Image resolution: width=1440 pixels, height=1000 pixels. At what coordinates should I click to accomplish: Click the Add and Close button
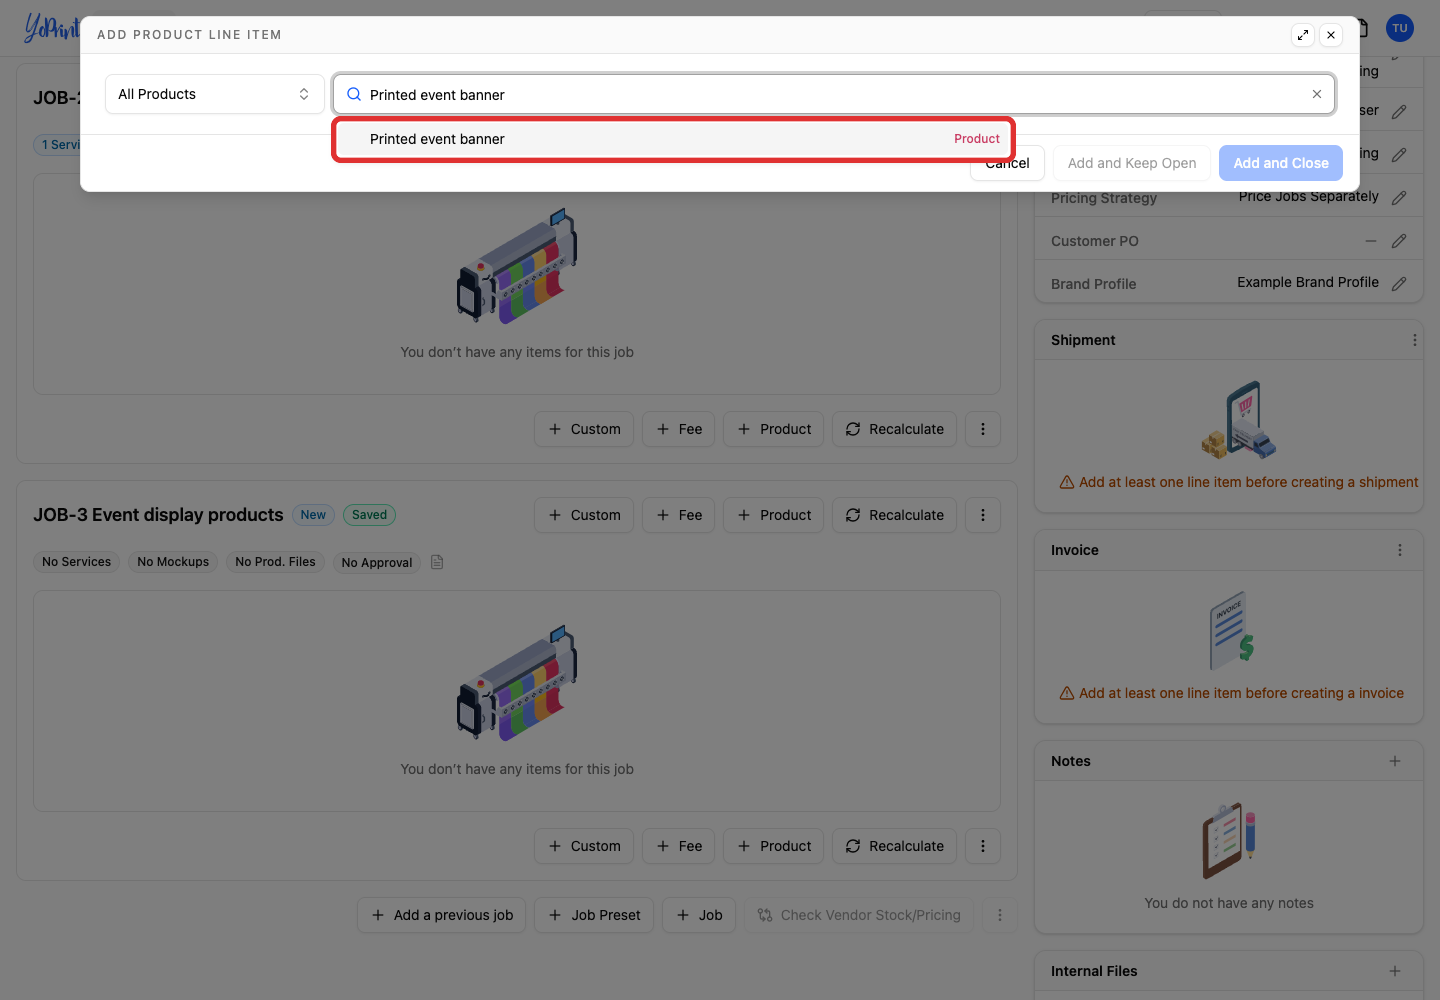pos(1281,163)
